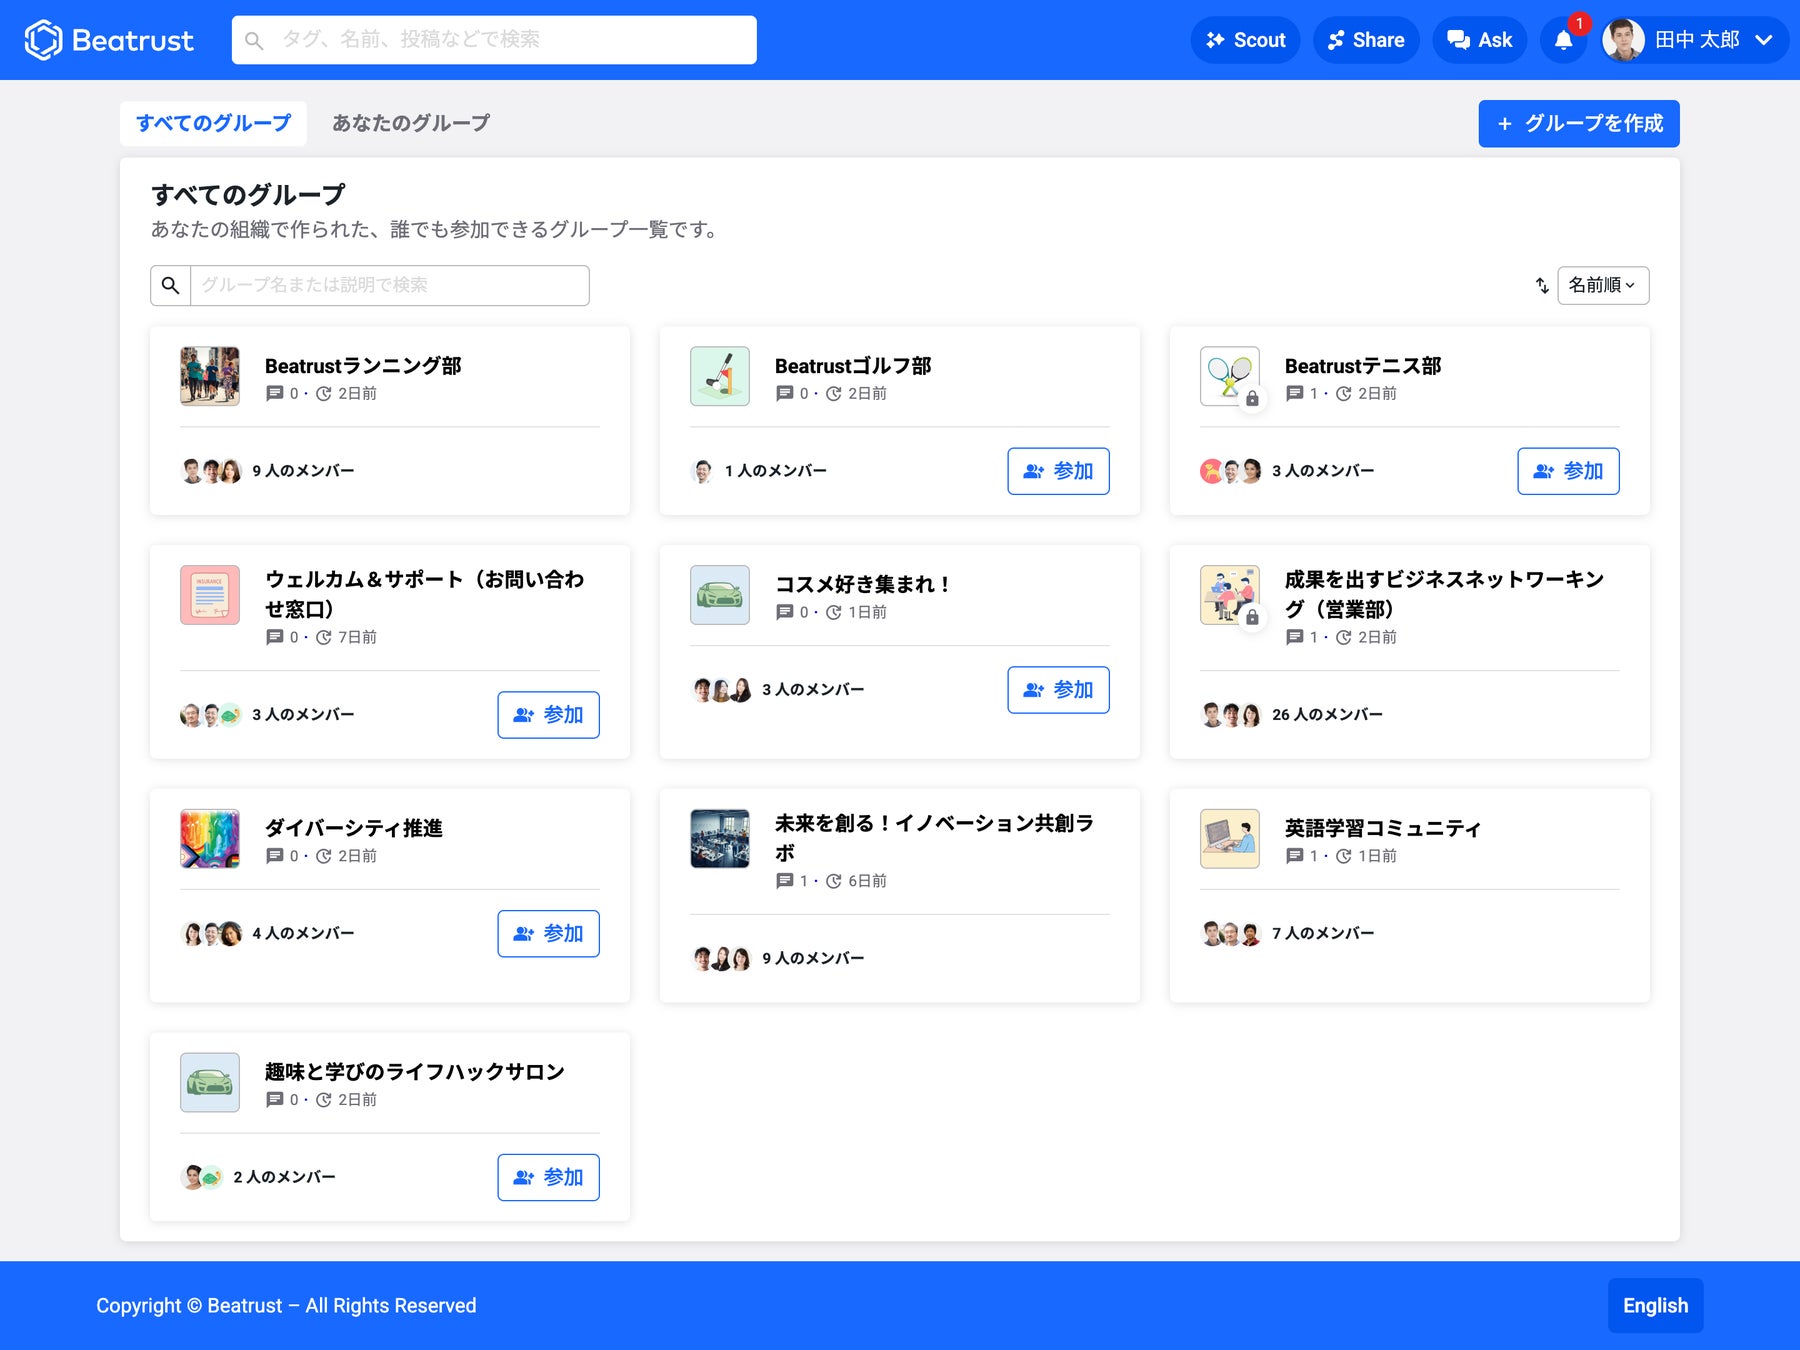Open Beatrustテニス部 group title

pos(1363,366)
